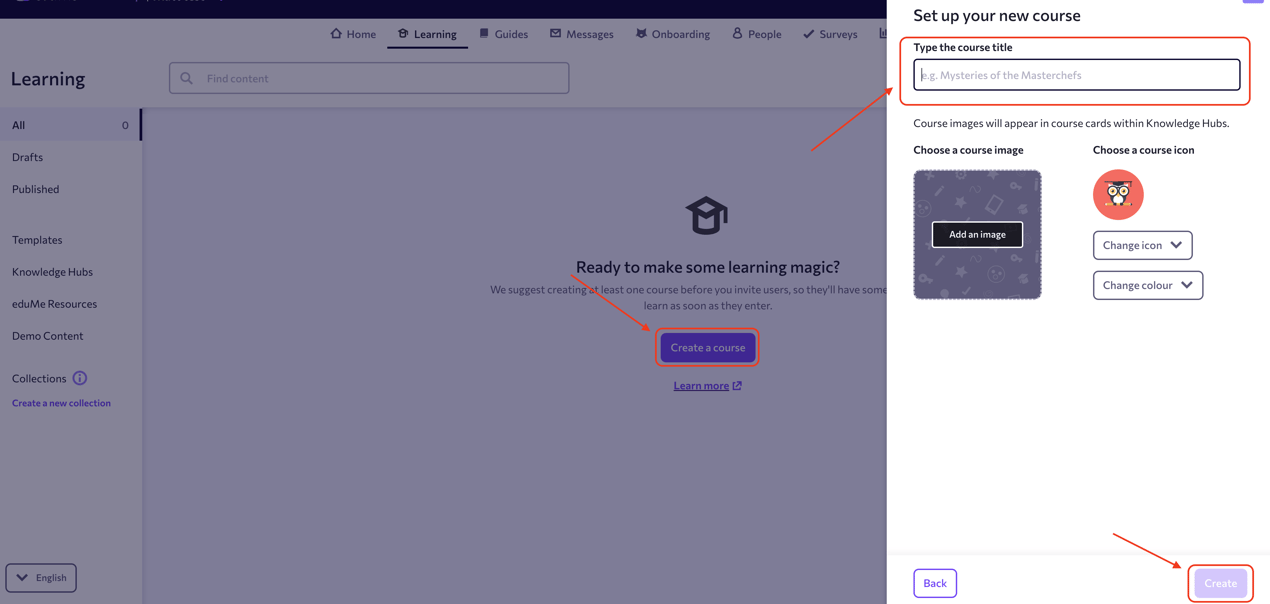Click the Create button in panel
Screen dimensions: 1270x604
(1220, 583)
